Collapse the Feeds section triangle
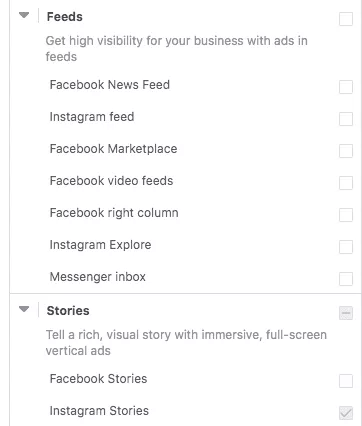Screen dimensions: 362x426 (24, 15)
